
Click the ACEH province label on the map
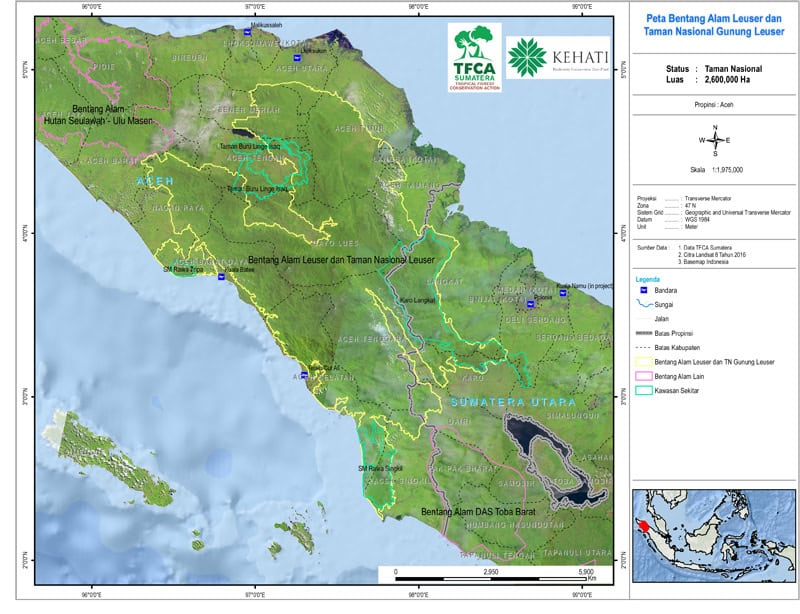[x=155, y=180]
